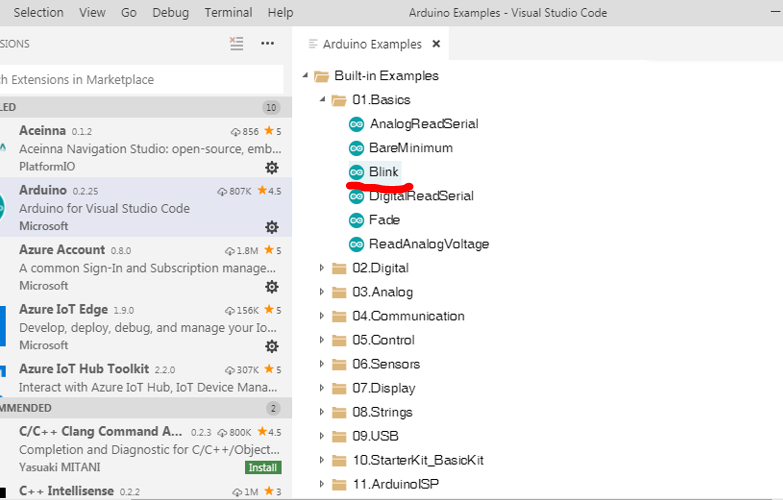This screenshot has width=783, height=500.
Task: Click the 05.Control folder icon
Action: tap(339, 340)
